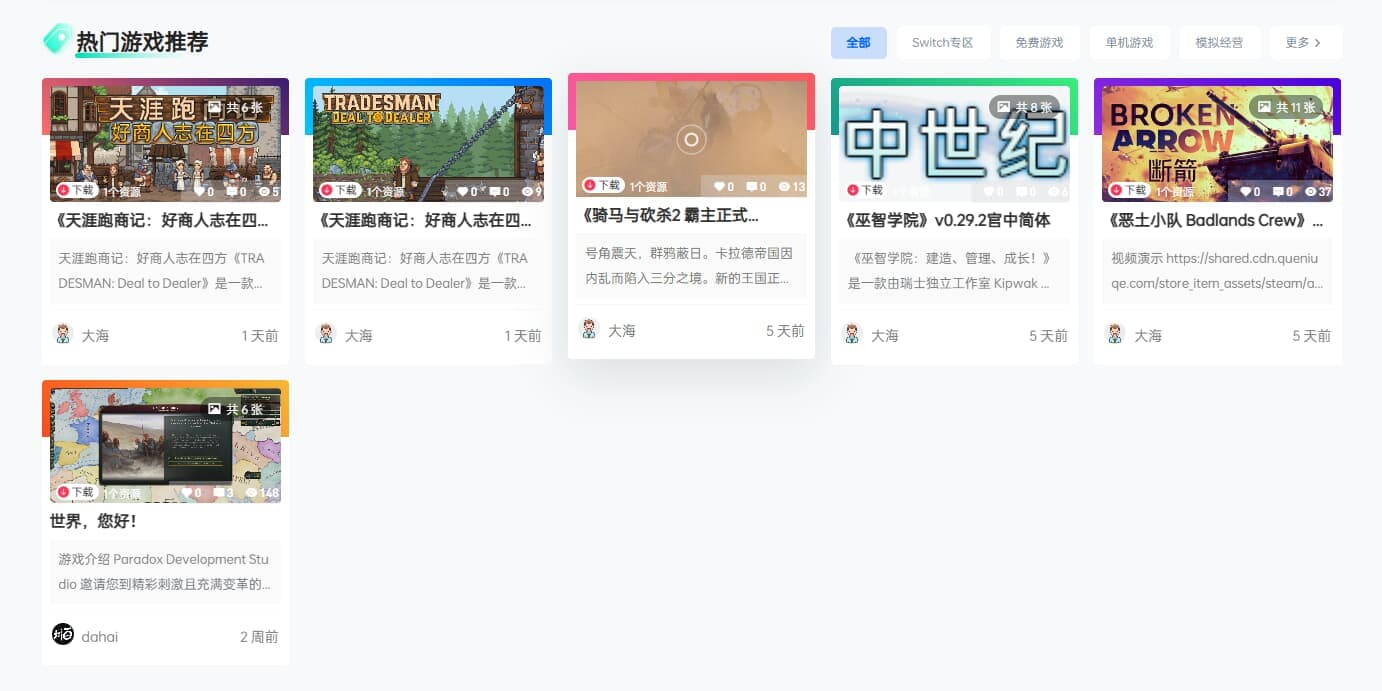Click the 下载 badge on 世界,您好! card
Viewport: 1382px width, 691px height.
point(76,492)
